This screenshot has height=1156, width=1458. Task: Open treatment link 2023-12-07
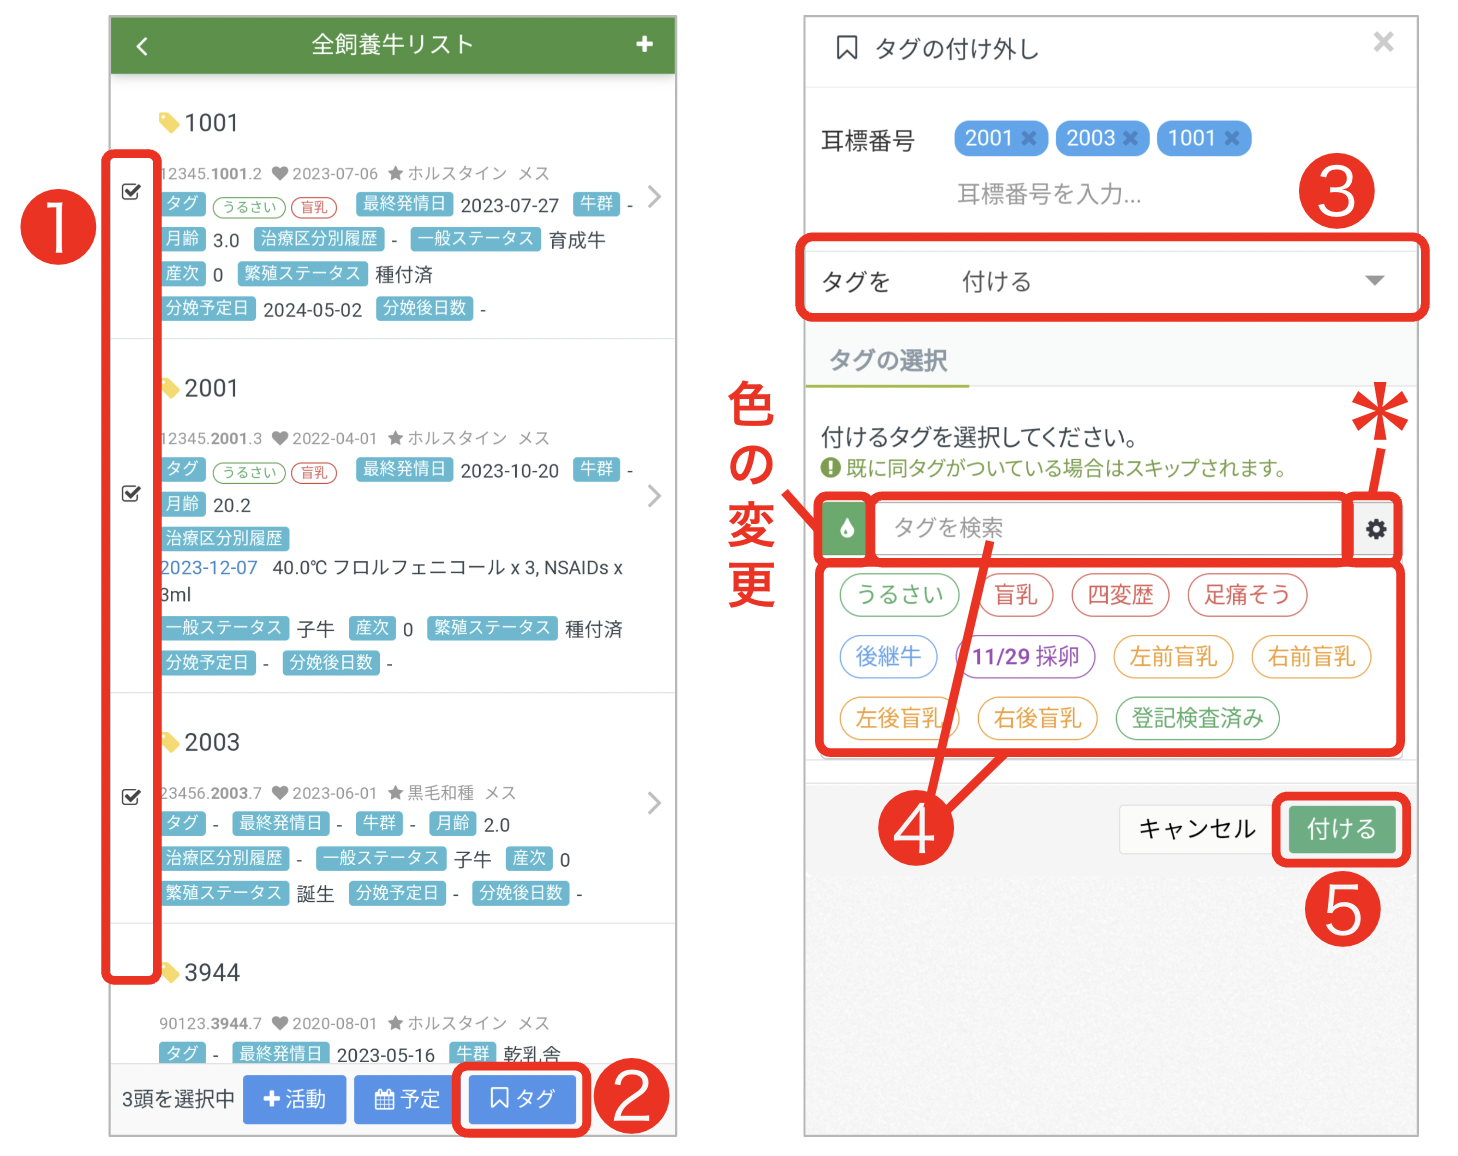tap(209, 568)
